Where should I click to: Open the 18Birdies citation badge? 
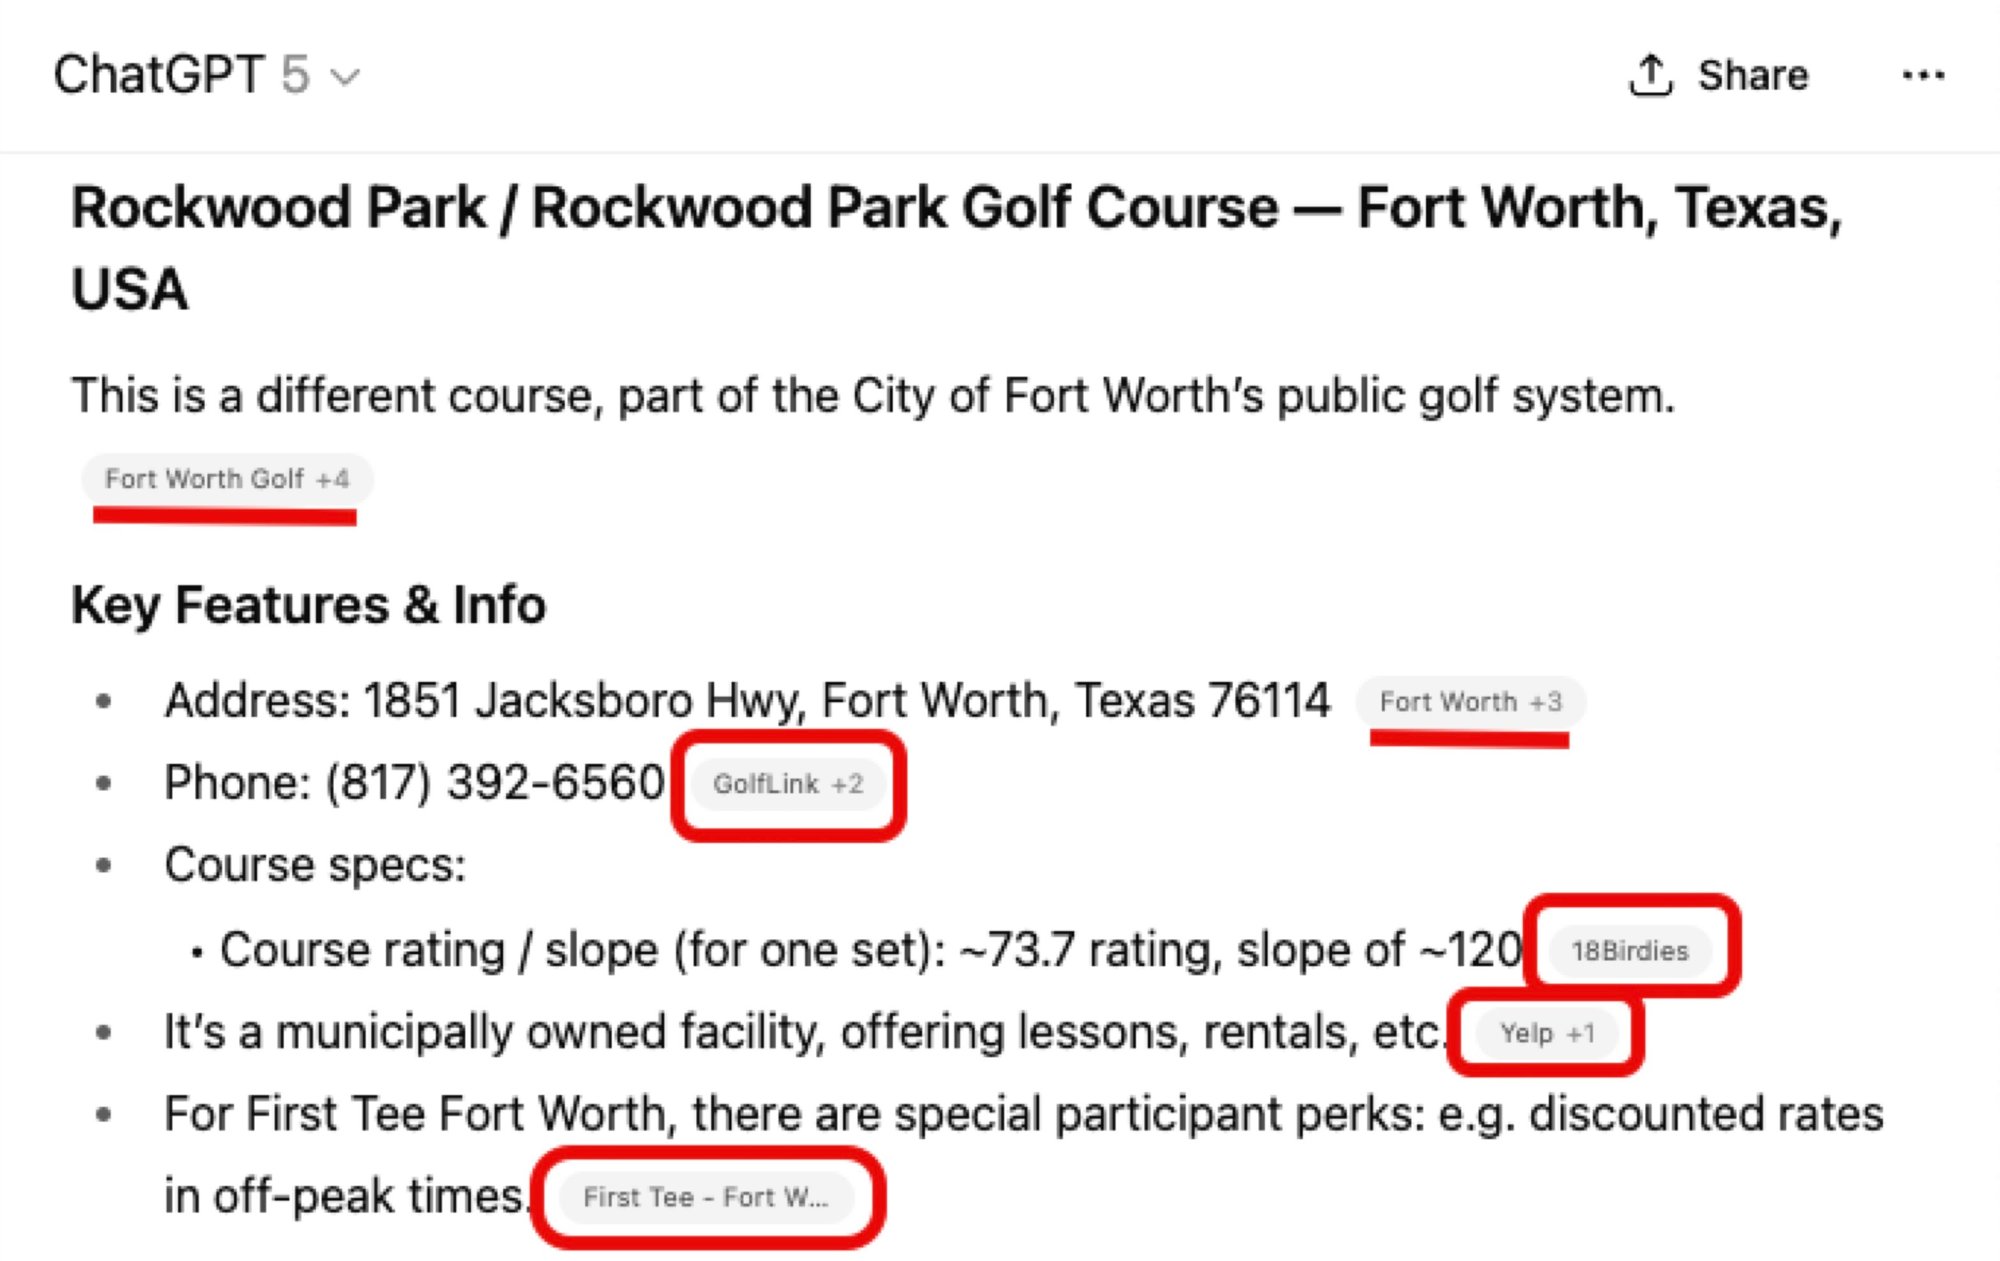pos(1630,951)
